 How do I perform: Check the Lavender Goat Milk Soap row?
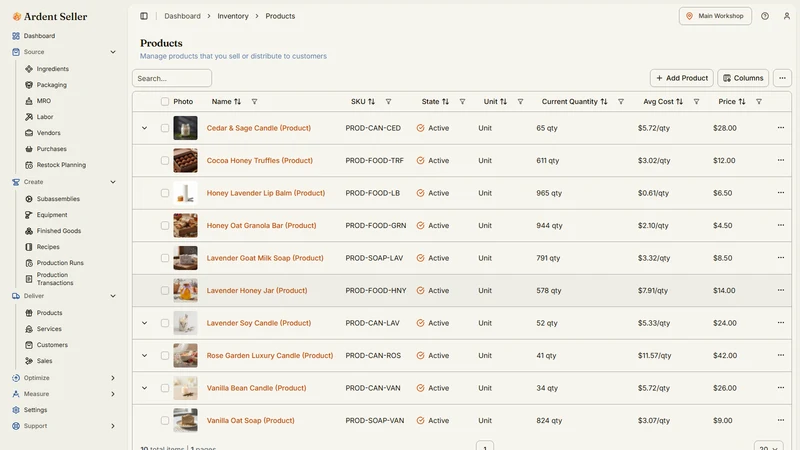coord(165,258)
